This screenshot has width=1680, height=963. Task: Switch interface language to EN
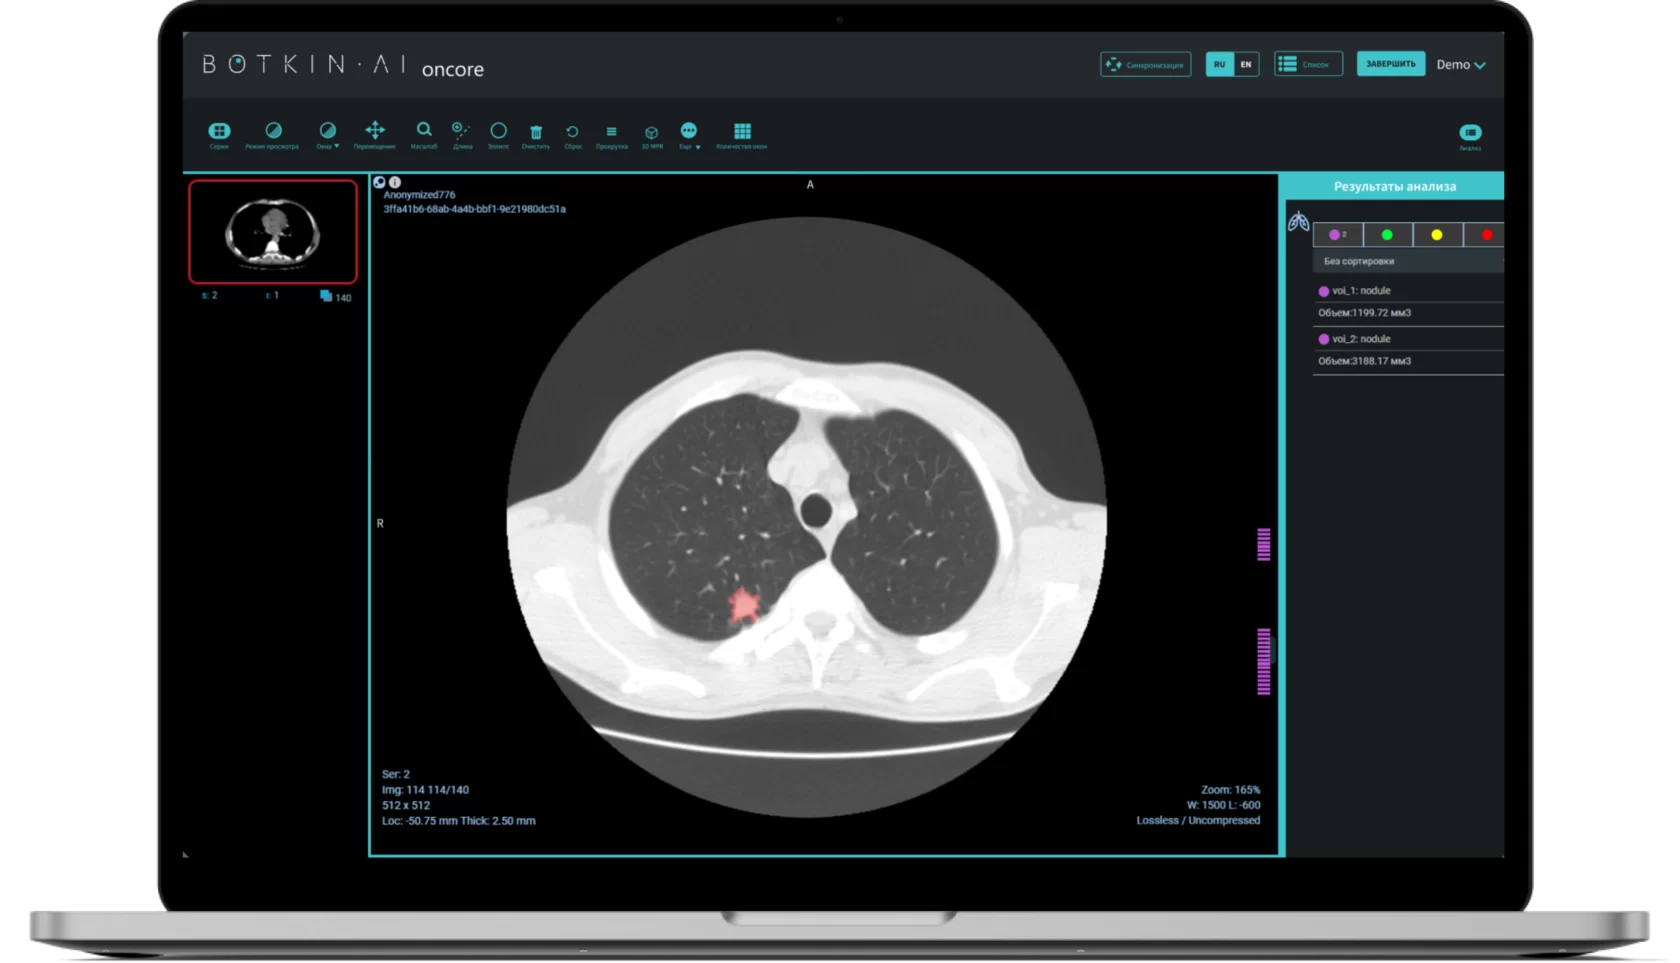(x=1246, y=64)
